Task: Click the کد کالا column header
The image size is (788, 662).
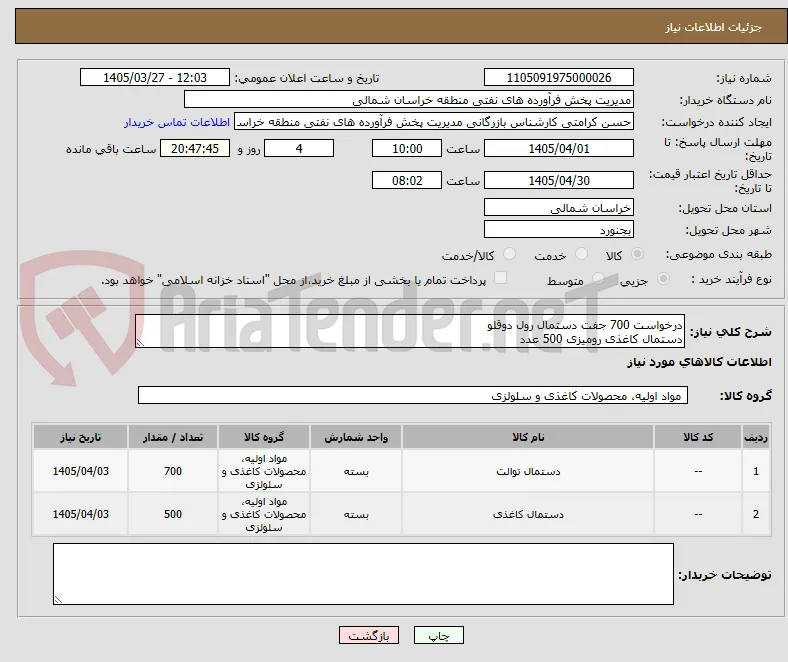Action: click(698, 437)
